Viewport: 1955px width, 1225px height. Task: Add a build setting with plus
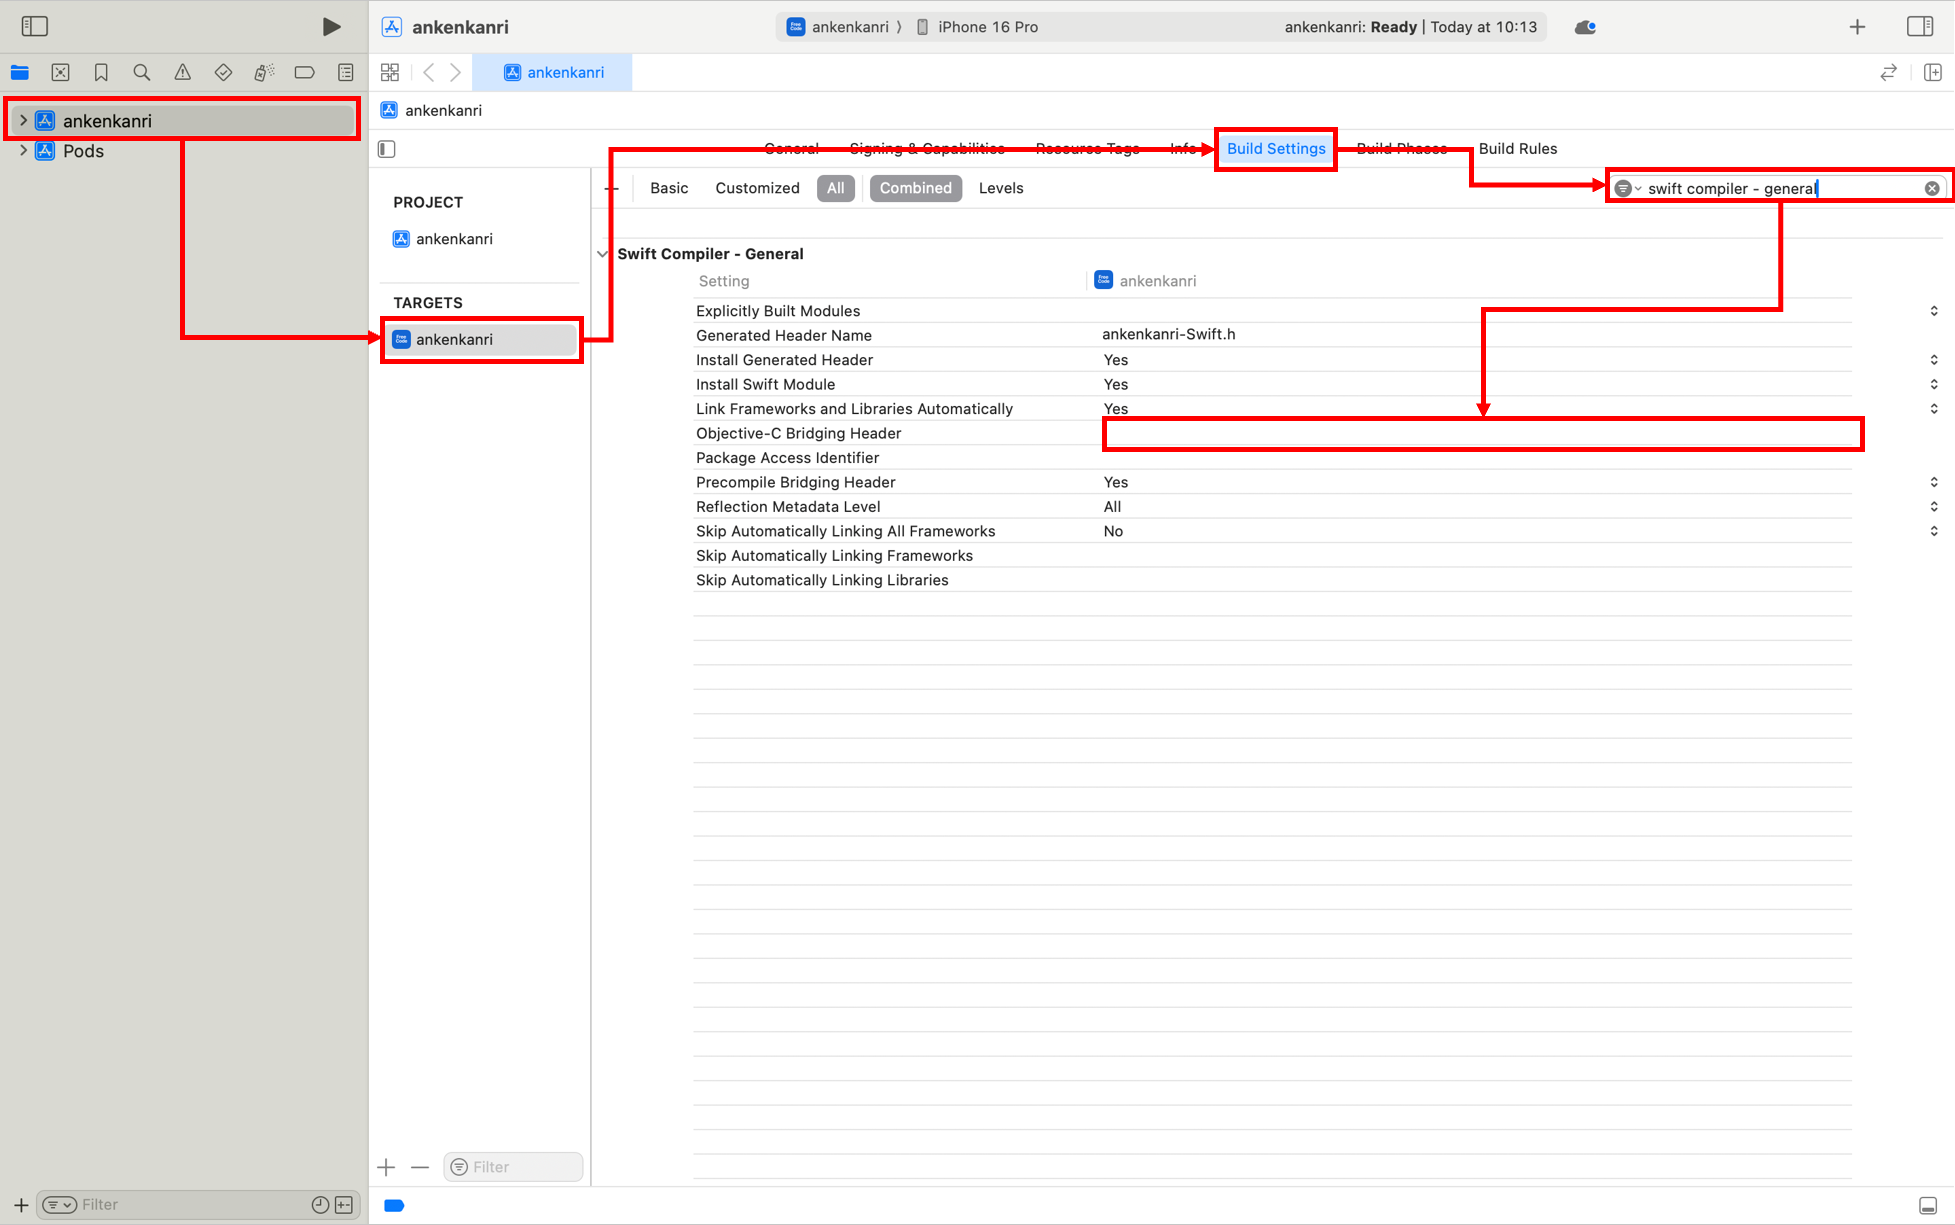pyautogui.click(x=612, y=188)
